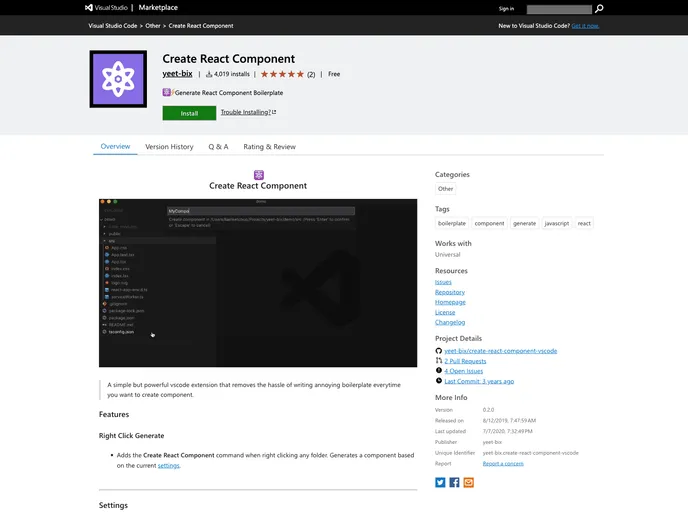Click the five star rating
Image resolution: width=688 pixels, height=512 pixels.
click(x=282, y=74)
